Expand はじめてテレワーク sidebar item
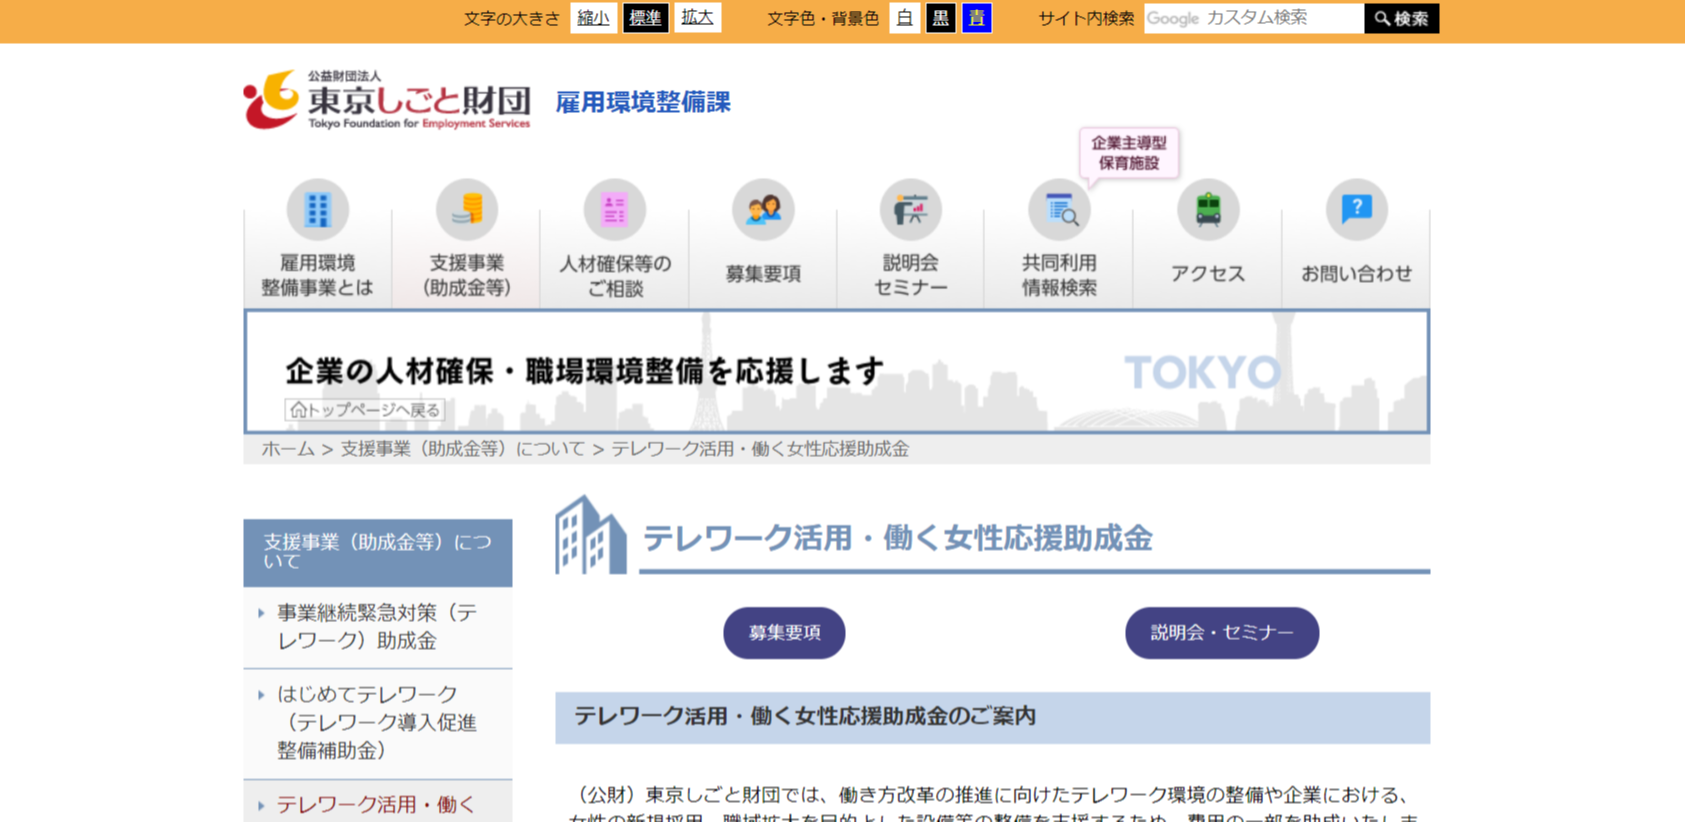The width and height of the screenshot is (1685, 822). click(376, 722)
